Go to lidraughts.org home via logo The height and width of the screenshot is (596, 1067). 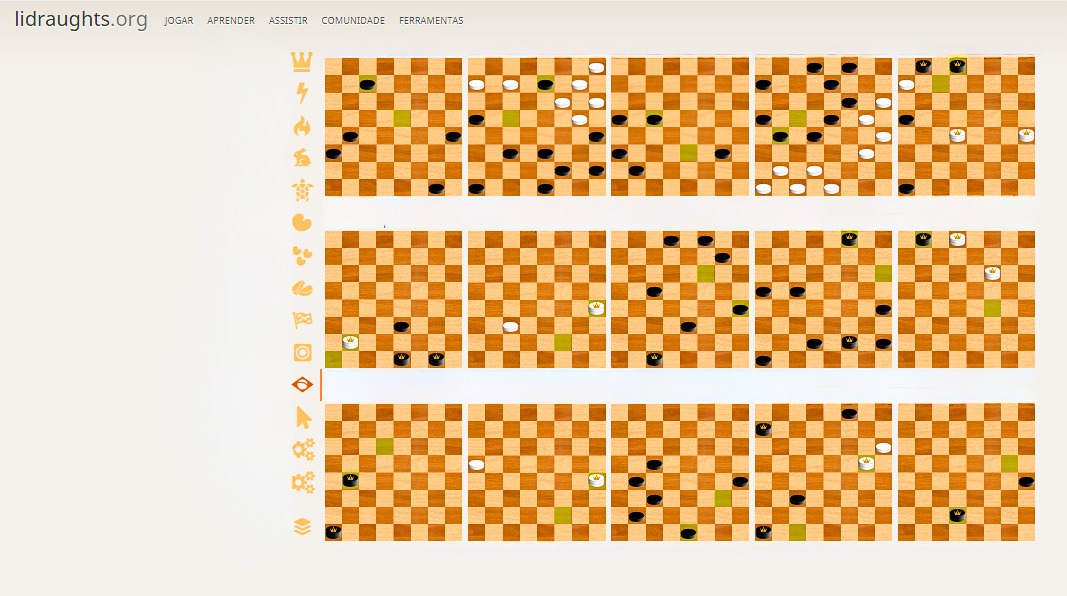[x=81, y=19]
